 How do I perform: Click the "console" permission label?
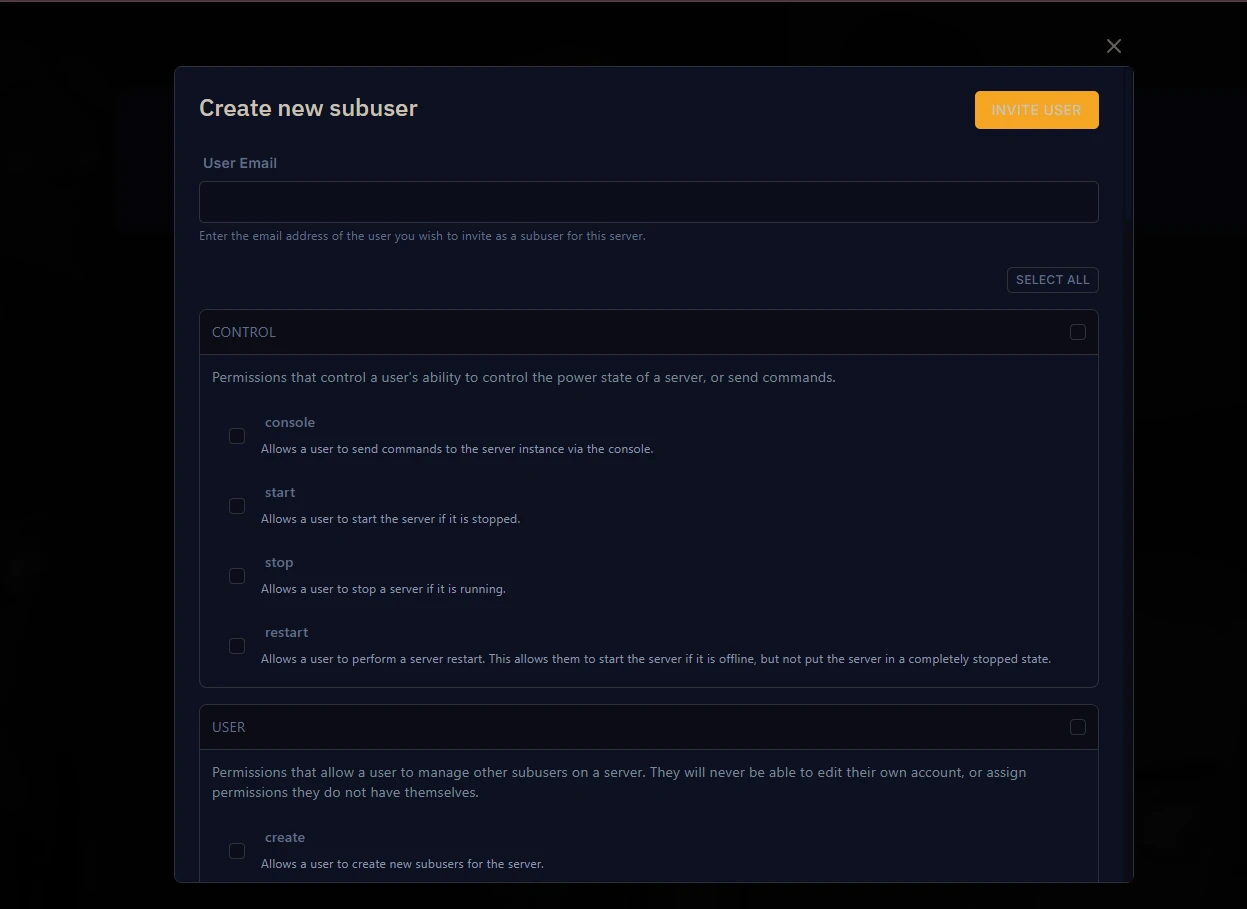coord(290,423)
